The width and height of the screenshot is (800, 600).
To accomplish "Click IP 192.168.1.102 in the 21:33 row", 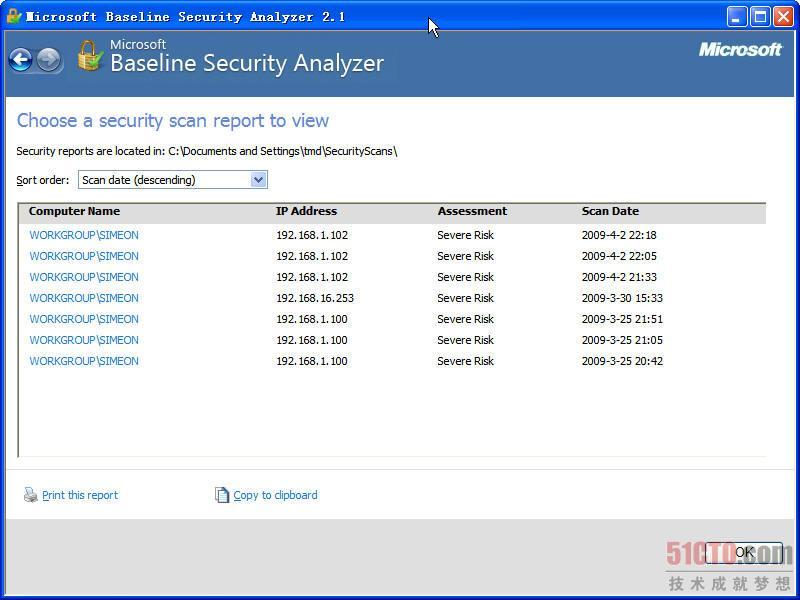I will (312, 277).
